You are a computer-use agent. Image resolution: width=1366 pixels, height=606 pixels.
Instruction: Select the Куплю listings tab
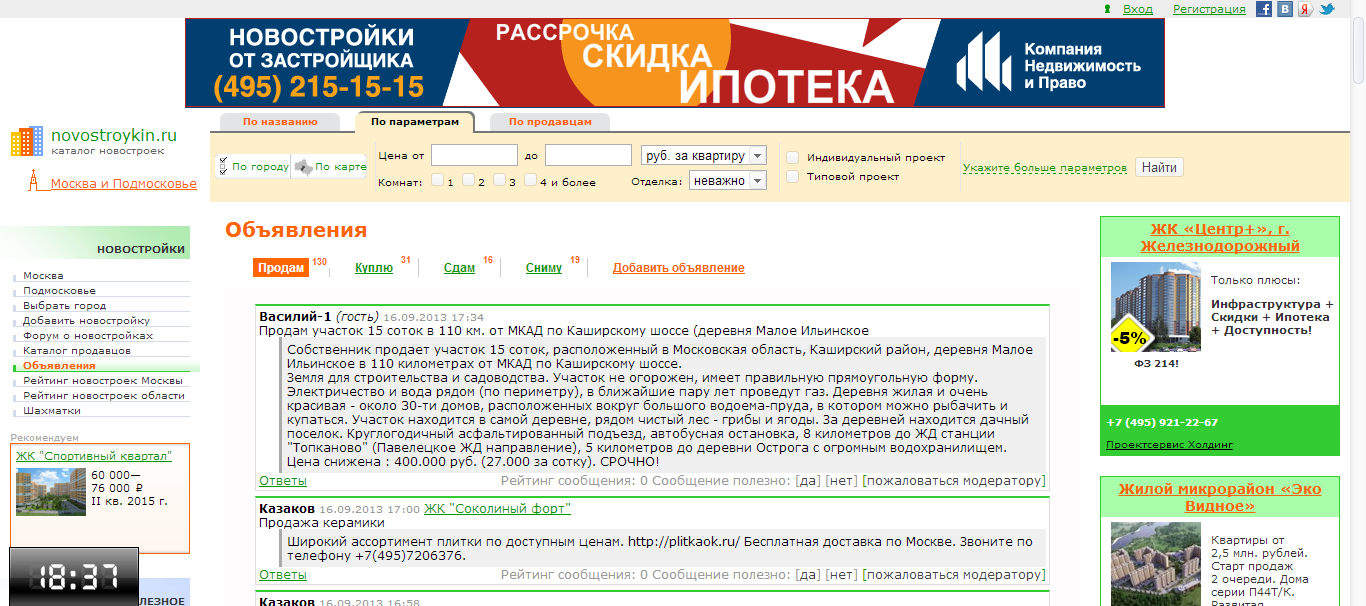click(x=374, y=268)
